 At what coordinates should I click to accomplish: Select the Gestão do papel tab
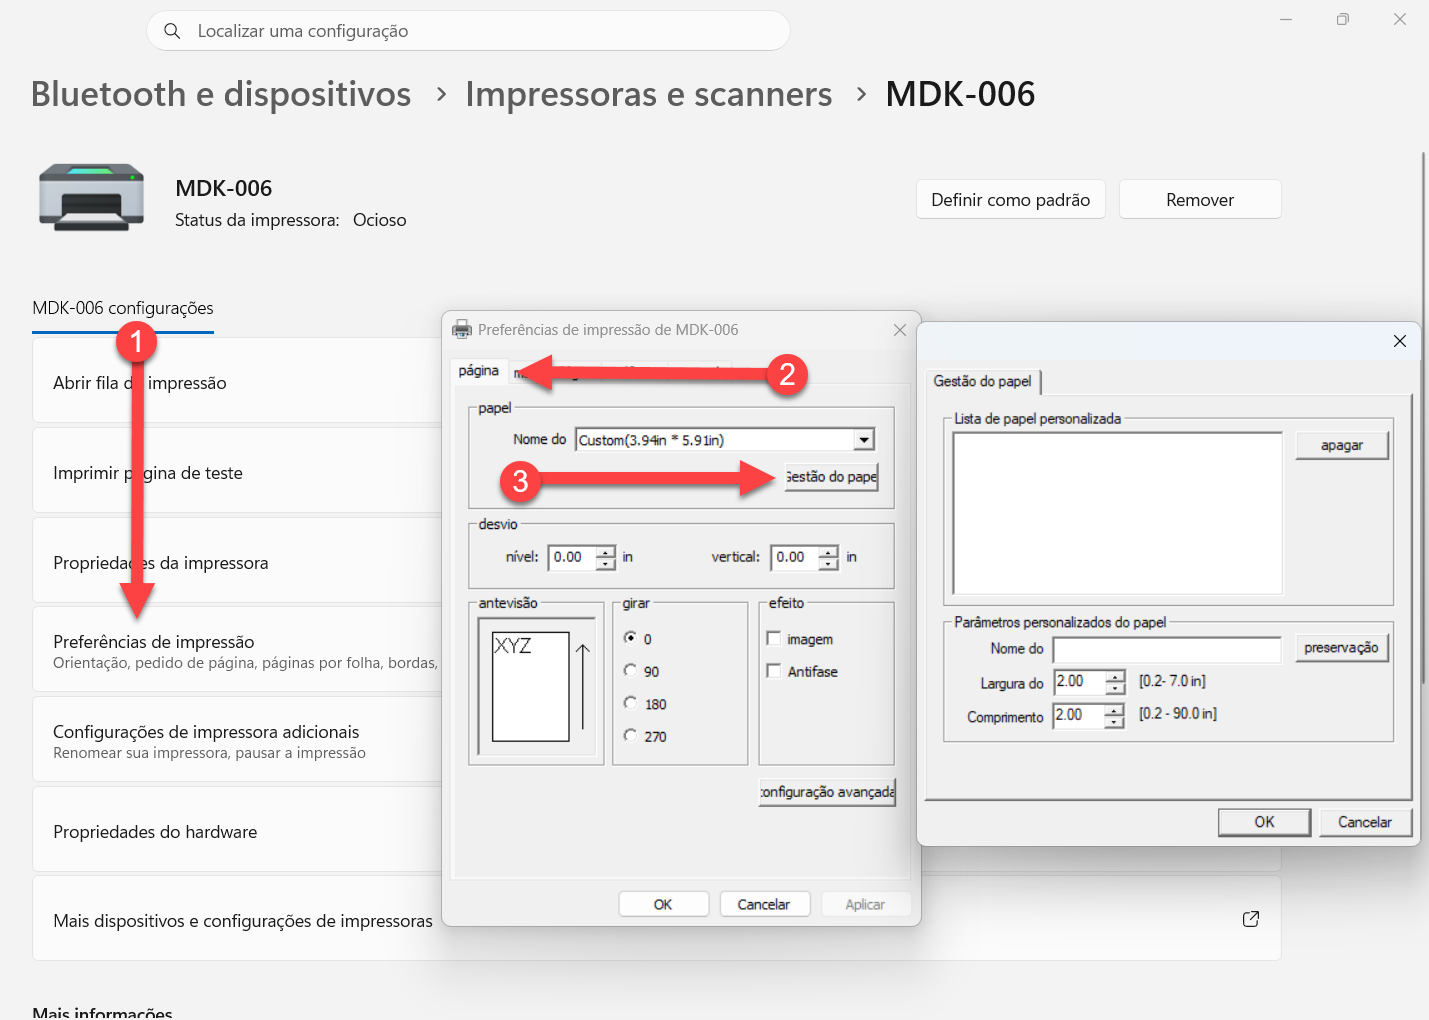[x=982, y=381]
